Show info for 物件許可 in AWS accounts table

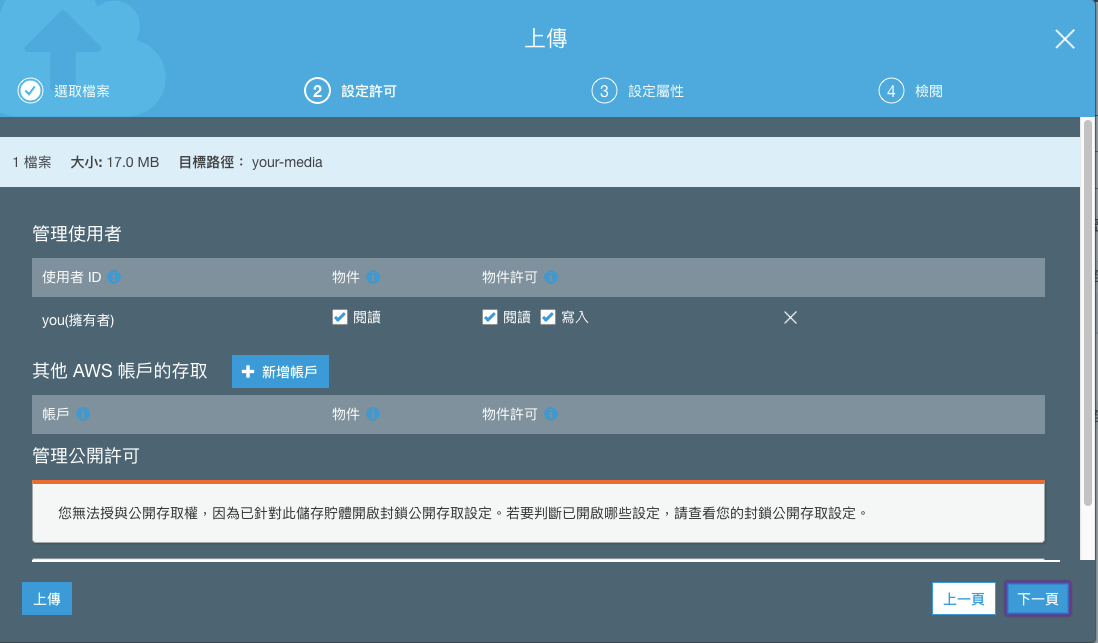[x=551, y=415]
